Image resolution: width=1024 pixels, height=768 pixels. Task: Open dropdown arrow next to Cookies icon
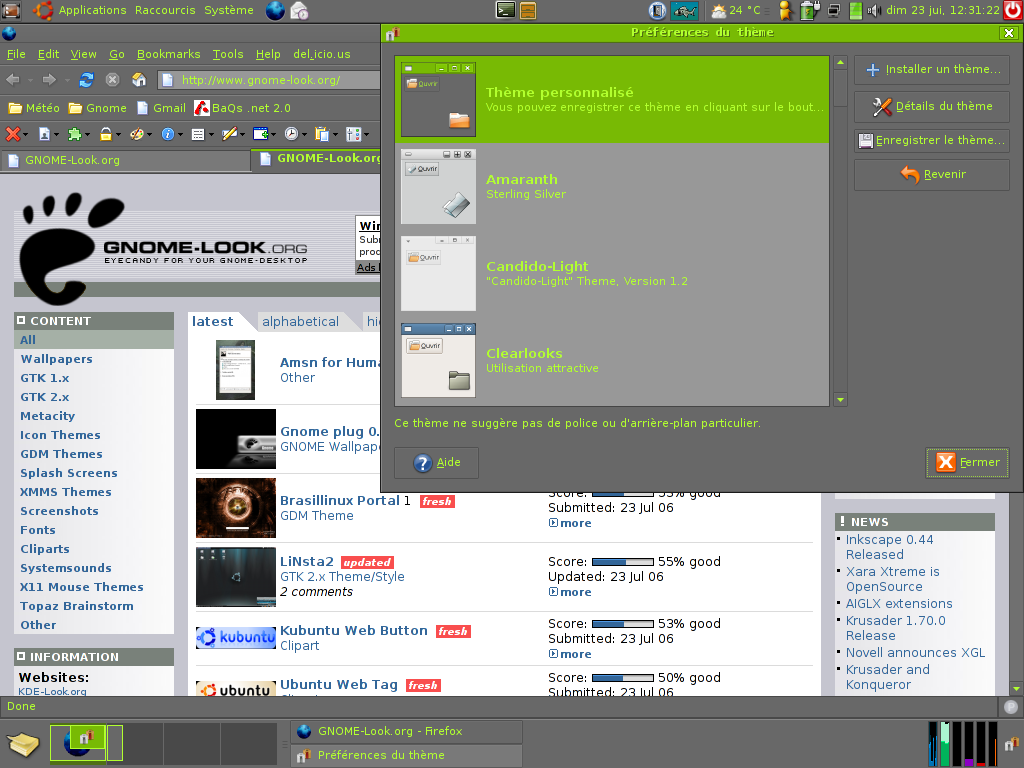point(56,135)
